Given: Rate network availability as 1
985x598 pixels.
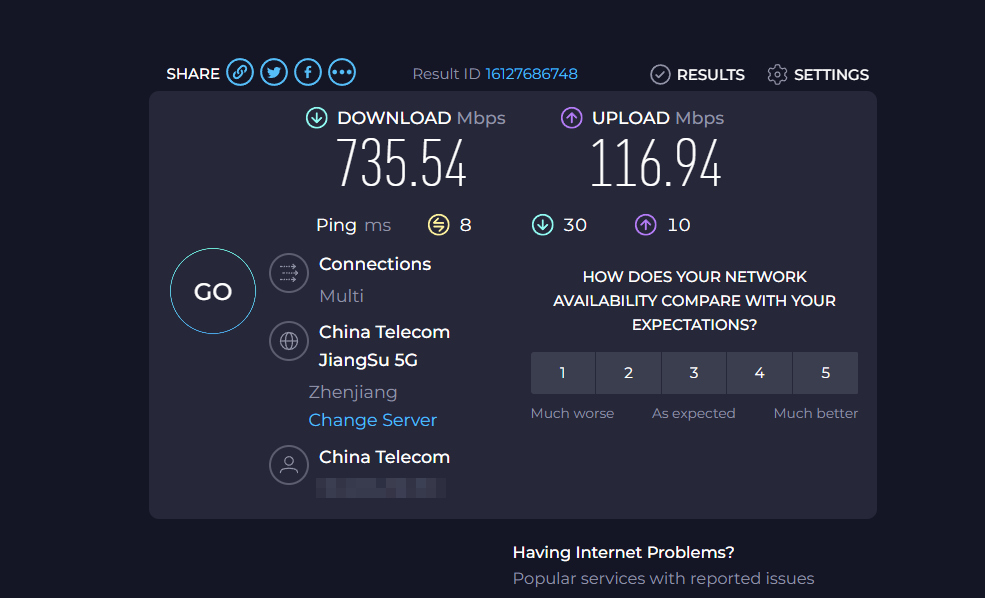Looking at the screenshot, I should pos(563,373).
